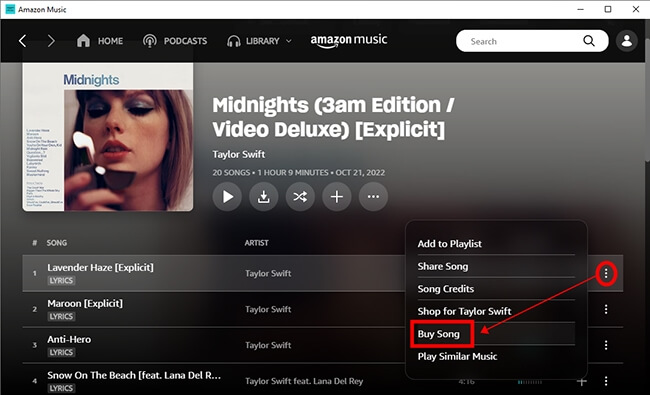Play the Midnights album
This screenshot has height=395, width=650.
coord(227,197)
